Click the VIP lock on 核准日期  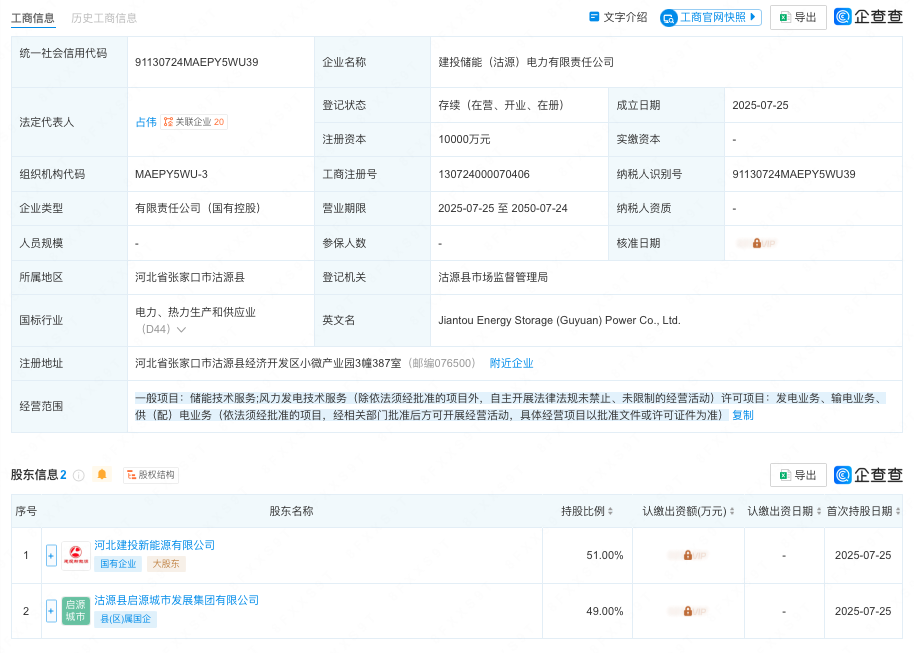click(756, 243)
